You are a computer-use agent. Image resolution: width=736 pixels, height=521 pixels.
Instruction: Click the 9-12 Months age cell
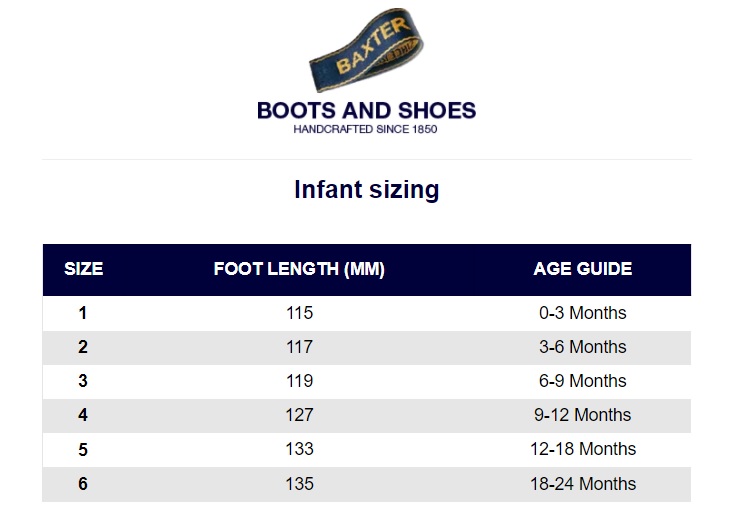click(583, 415)
